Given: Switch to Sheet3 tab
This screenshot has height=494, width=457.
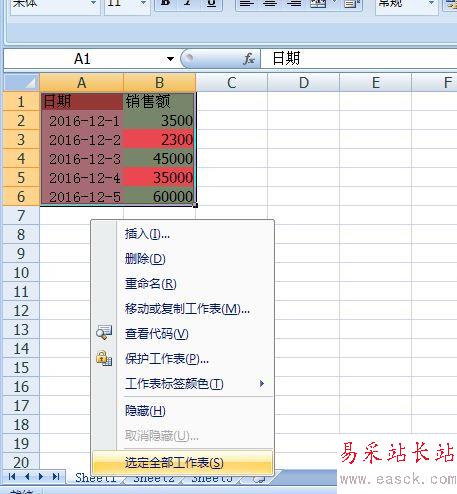Looking at the screenshot, I should tap(212, 479).
